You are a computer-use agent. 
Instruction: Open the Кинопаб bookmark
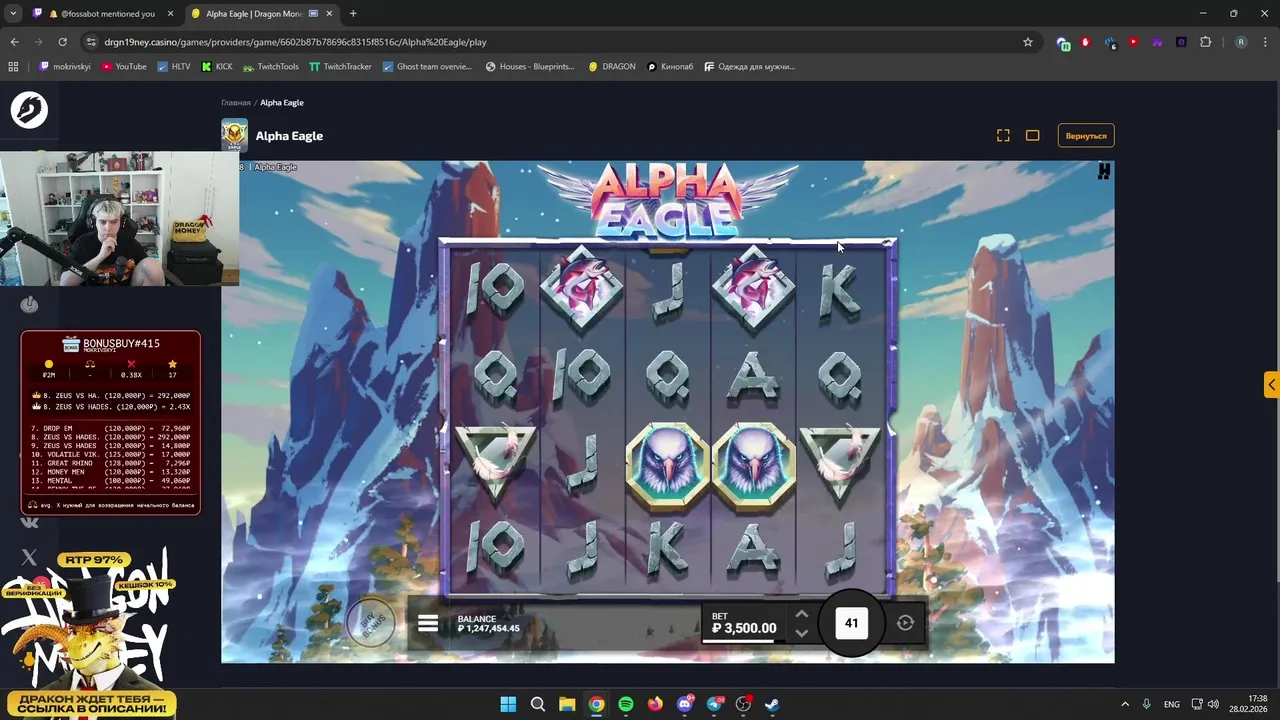pos(670,66)
